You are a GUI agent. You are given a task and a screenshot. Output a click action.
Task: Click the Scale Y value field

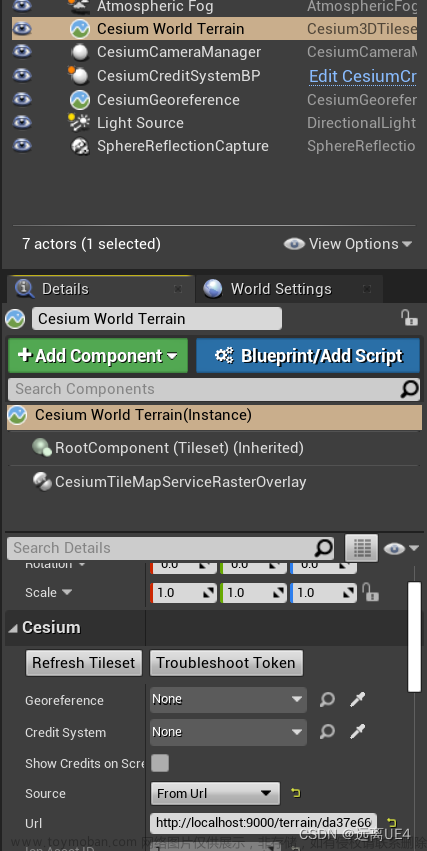(253, 593)
